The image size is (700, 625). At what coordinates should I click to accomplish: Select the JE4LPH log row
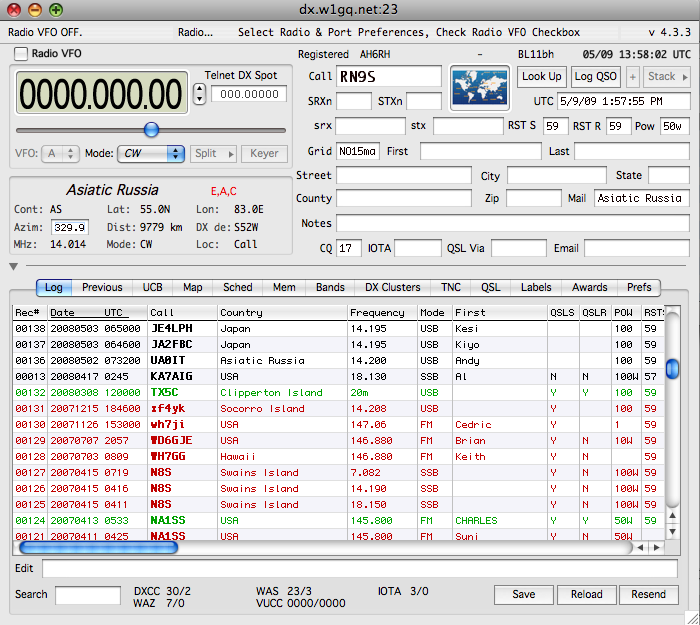coord(338,329)
